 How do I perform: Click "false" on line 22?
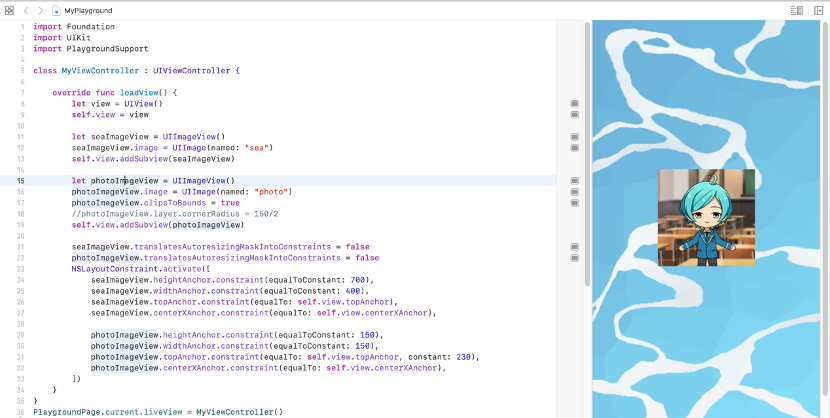[367, 258]
